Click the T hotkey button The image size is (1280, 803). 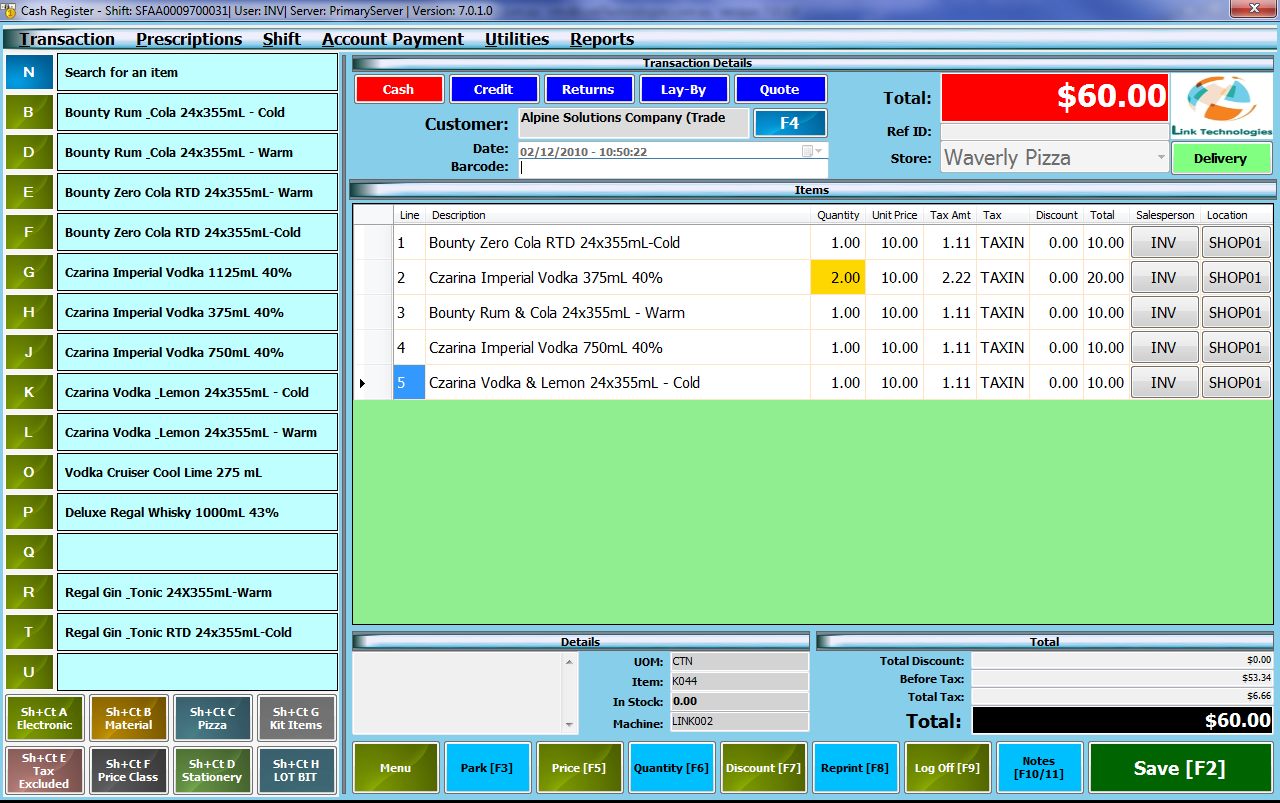[x=29, y=632]
